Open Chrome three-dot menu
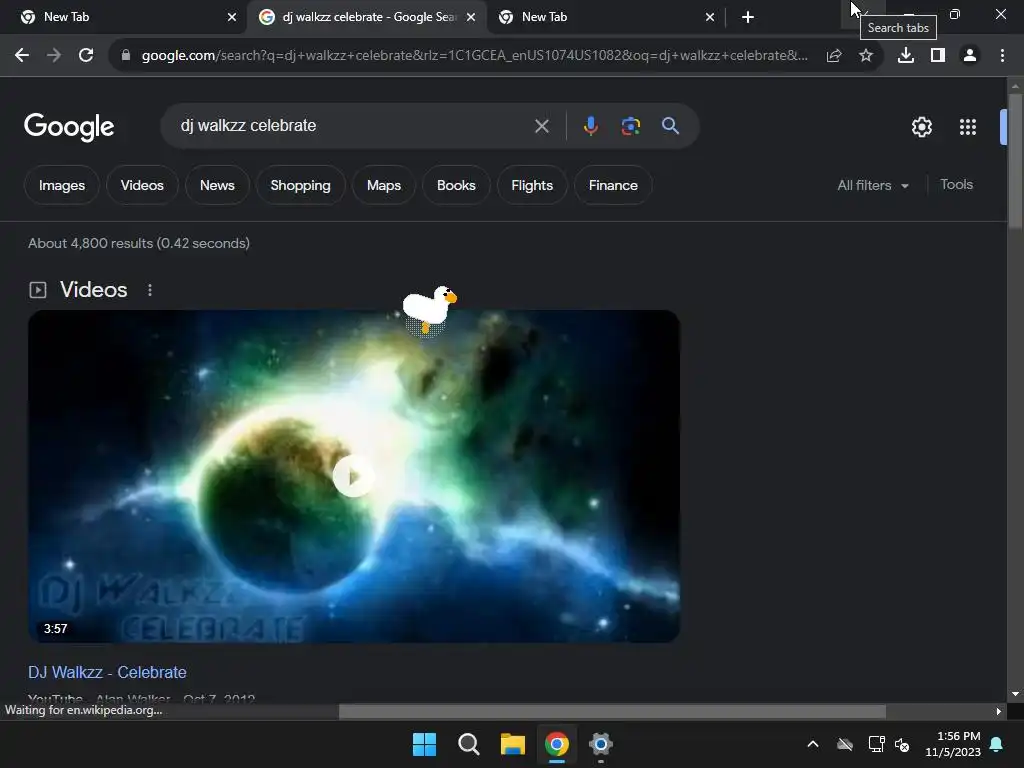 (1002, 56)
